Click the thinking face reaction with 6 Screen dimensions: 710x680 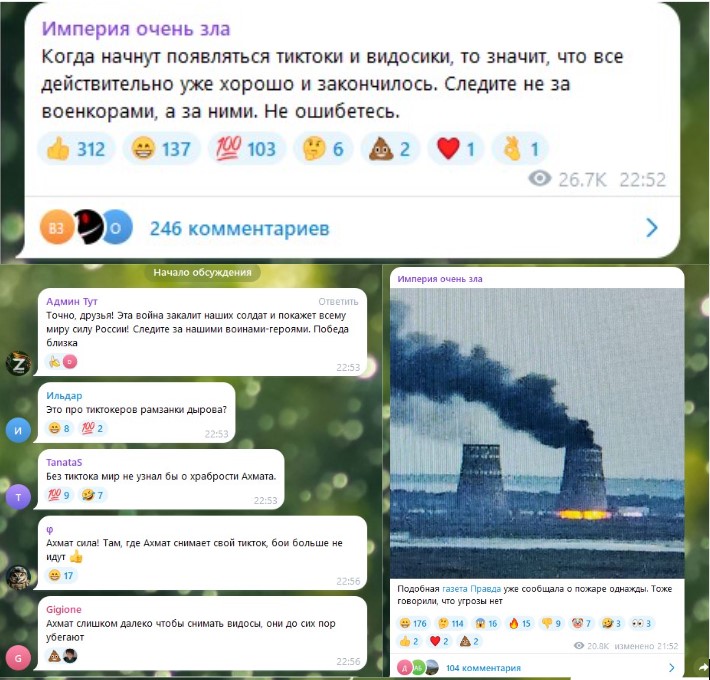(323, 149)
